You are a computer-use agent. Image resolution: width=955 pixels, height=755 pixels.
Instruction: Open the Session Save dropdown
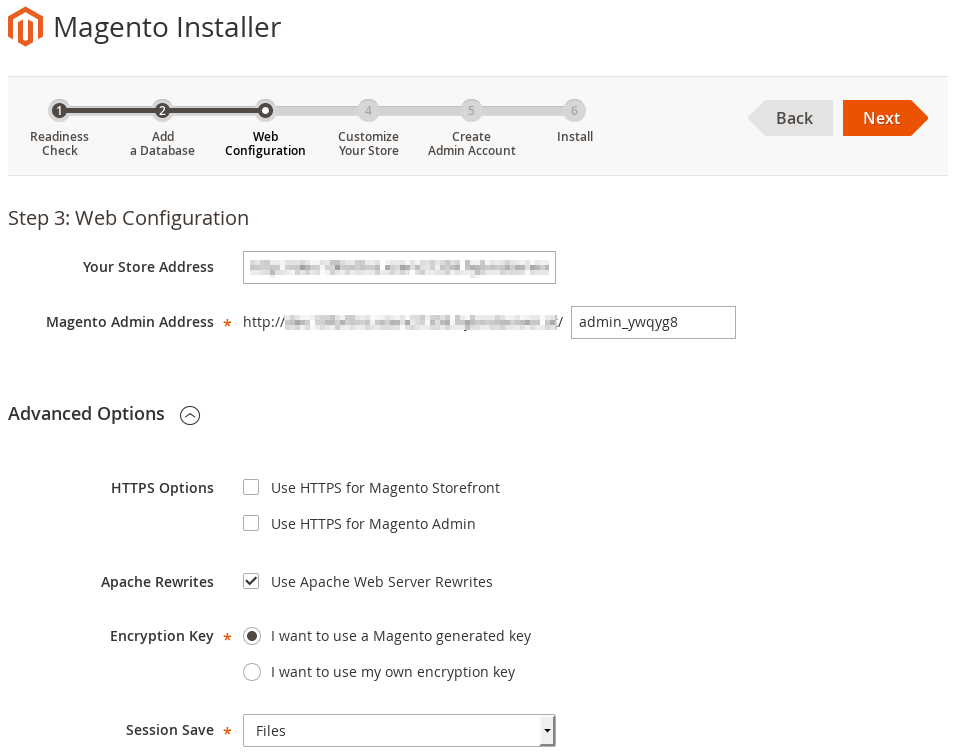(x=399, y=730)
